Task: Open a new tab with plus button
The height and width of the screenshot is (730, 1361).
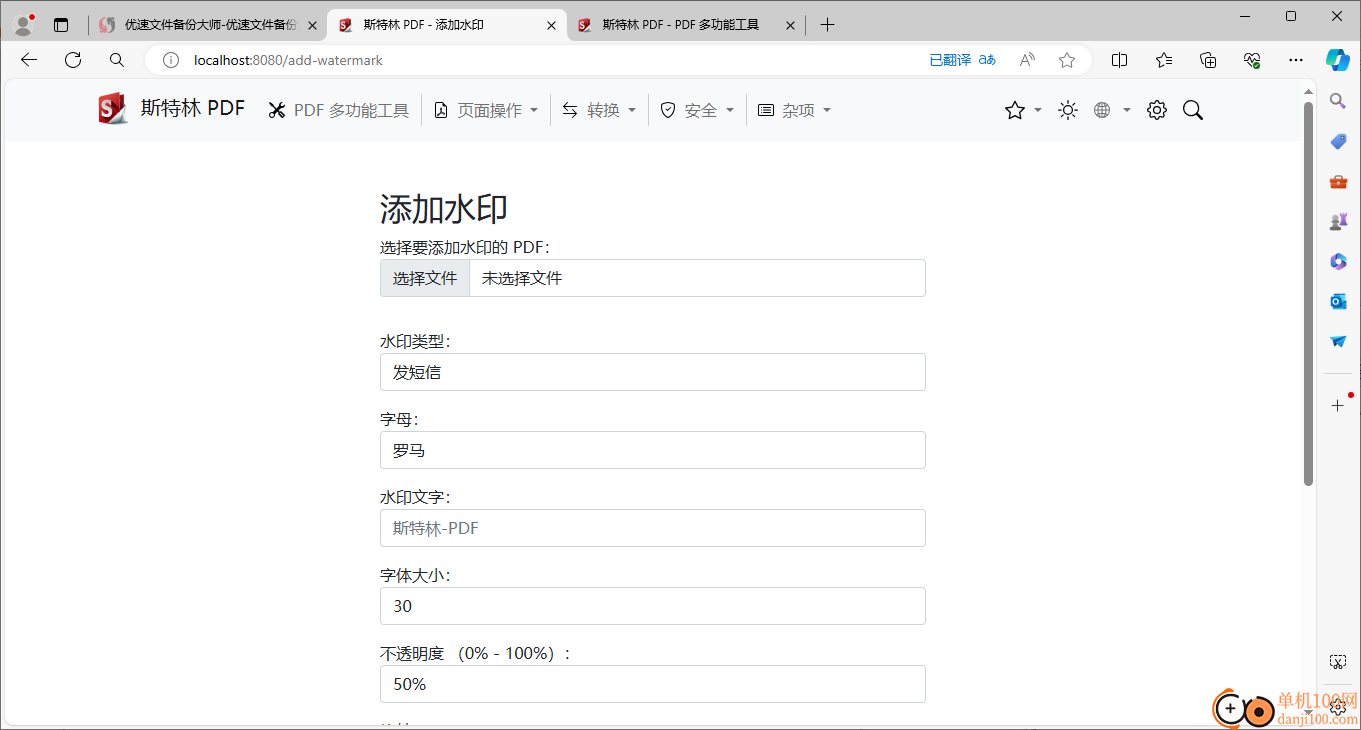Action: 827,25
